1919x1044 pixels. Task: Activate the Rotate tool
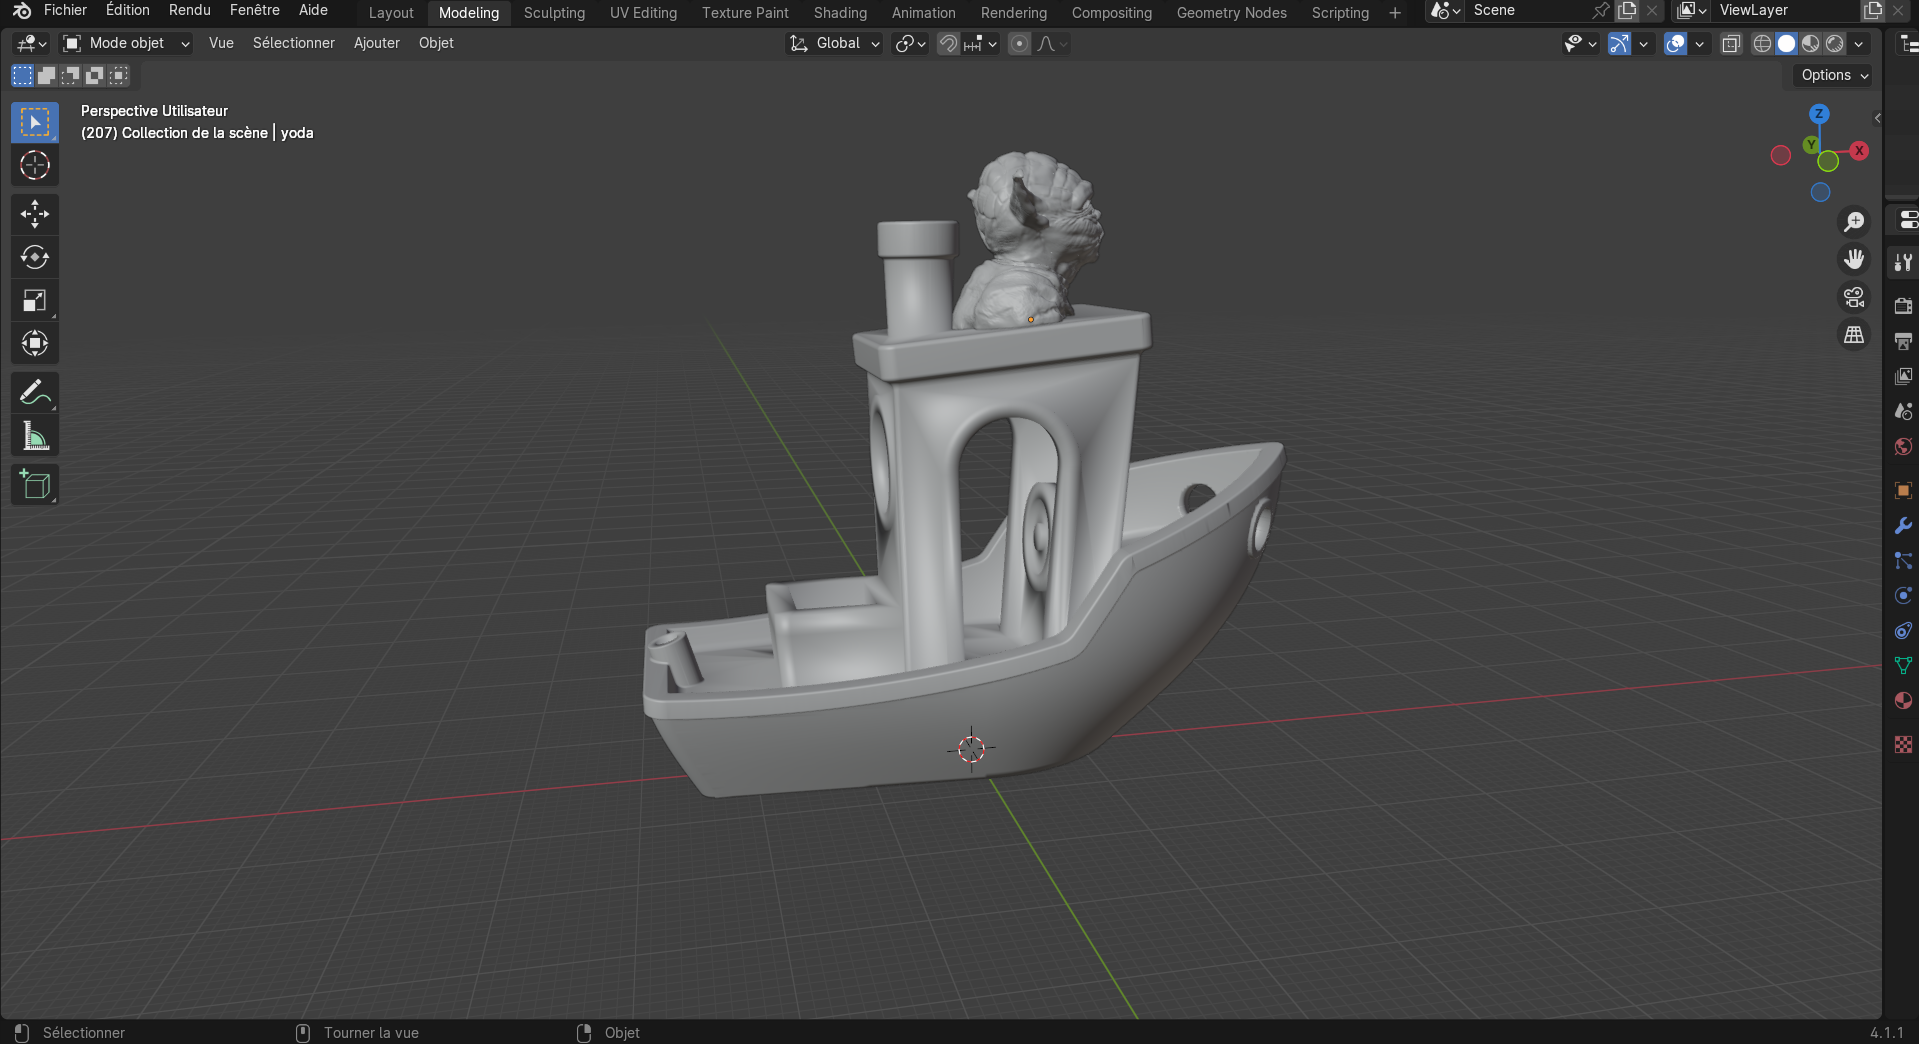[x=34, y=257]
